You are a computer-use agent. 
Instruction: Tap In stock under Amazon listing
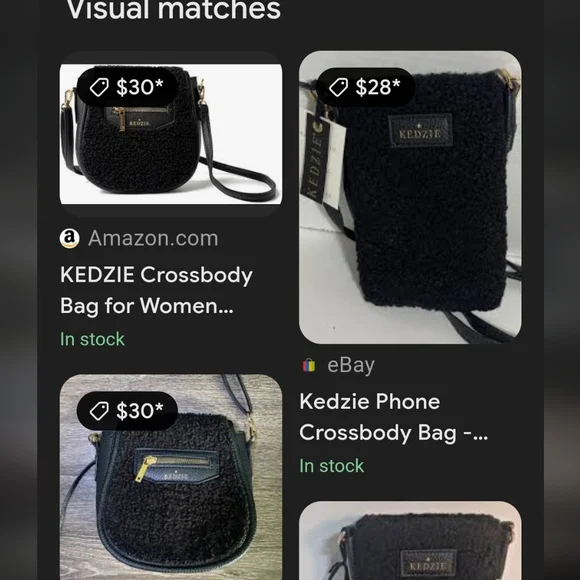point(92,339)
